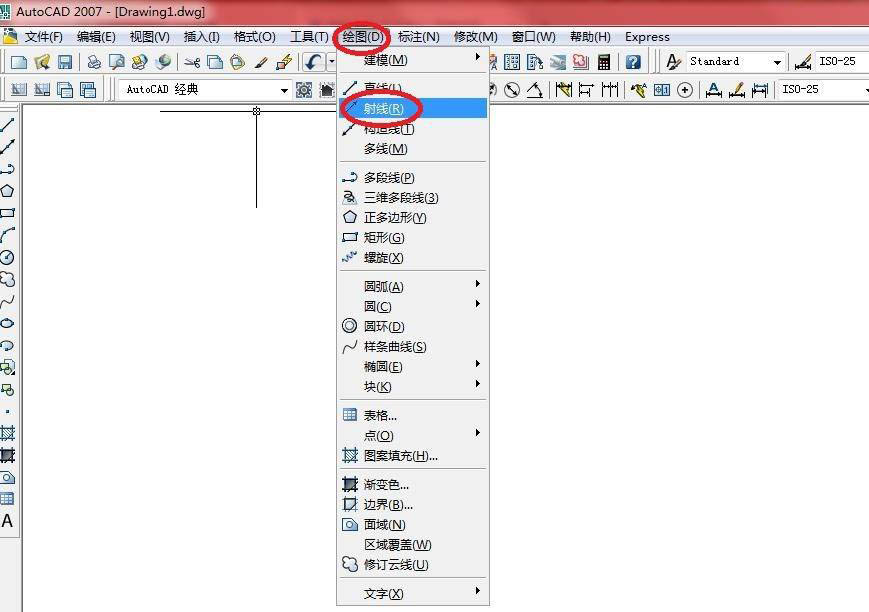Screen dimensions: 869x612
Task: Expand the 建模(M) submenu
Action: point(413,60)
